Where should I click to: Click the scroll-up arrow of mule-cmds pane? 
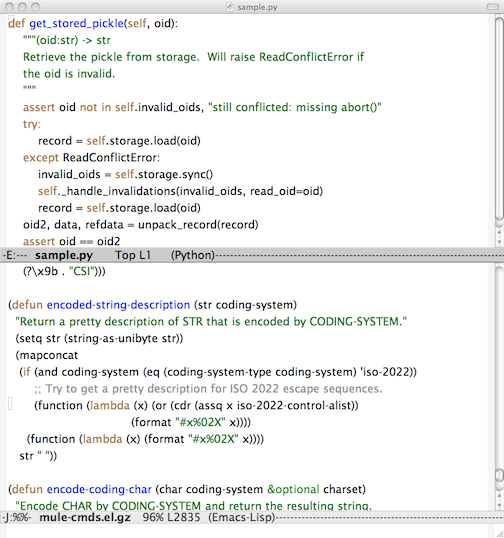tap(499, 496)
